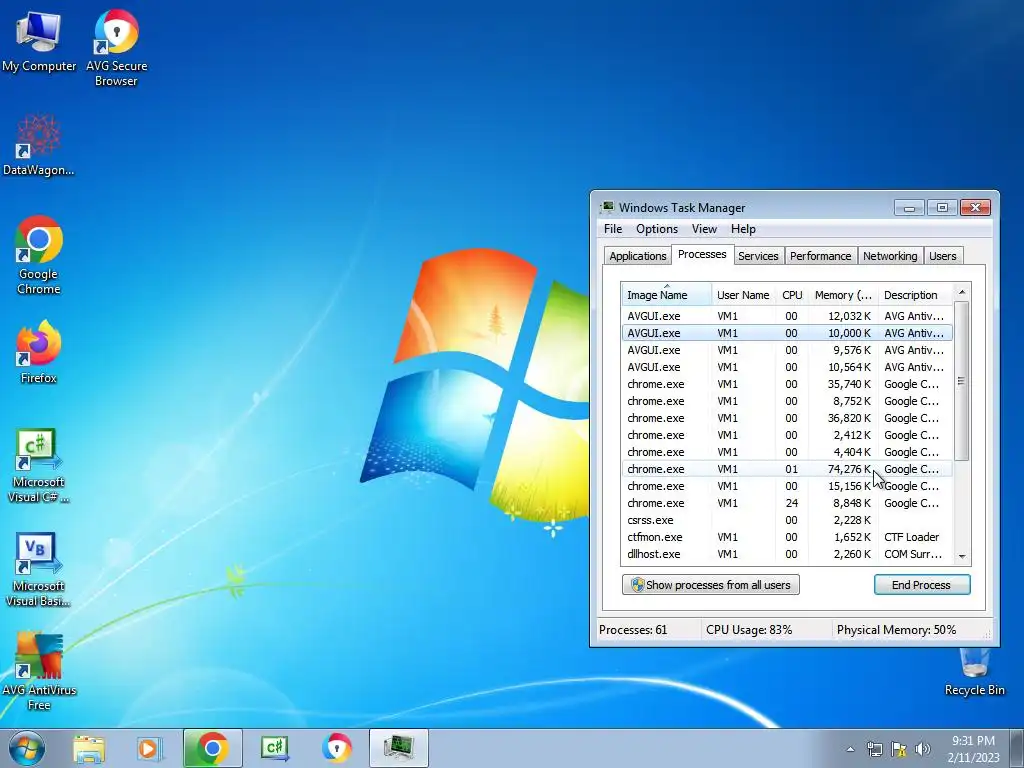Select chrome.exe row using 8,752 K
Viewport: 1024px width, 768px height.
tap(787, 401)
